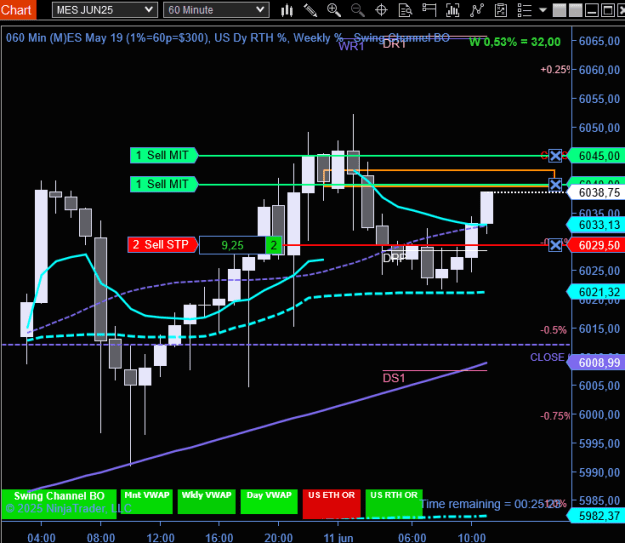Viewport: 625px width, 543px height.
Task: Open the Indicators dialog icon
Action: [x=453, y=10]
